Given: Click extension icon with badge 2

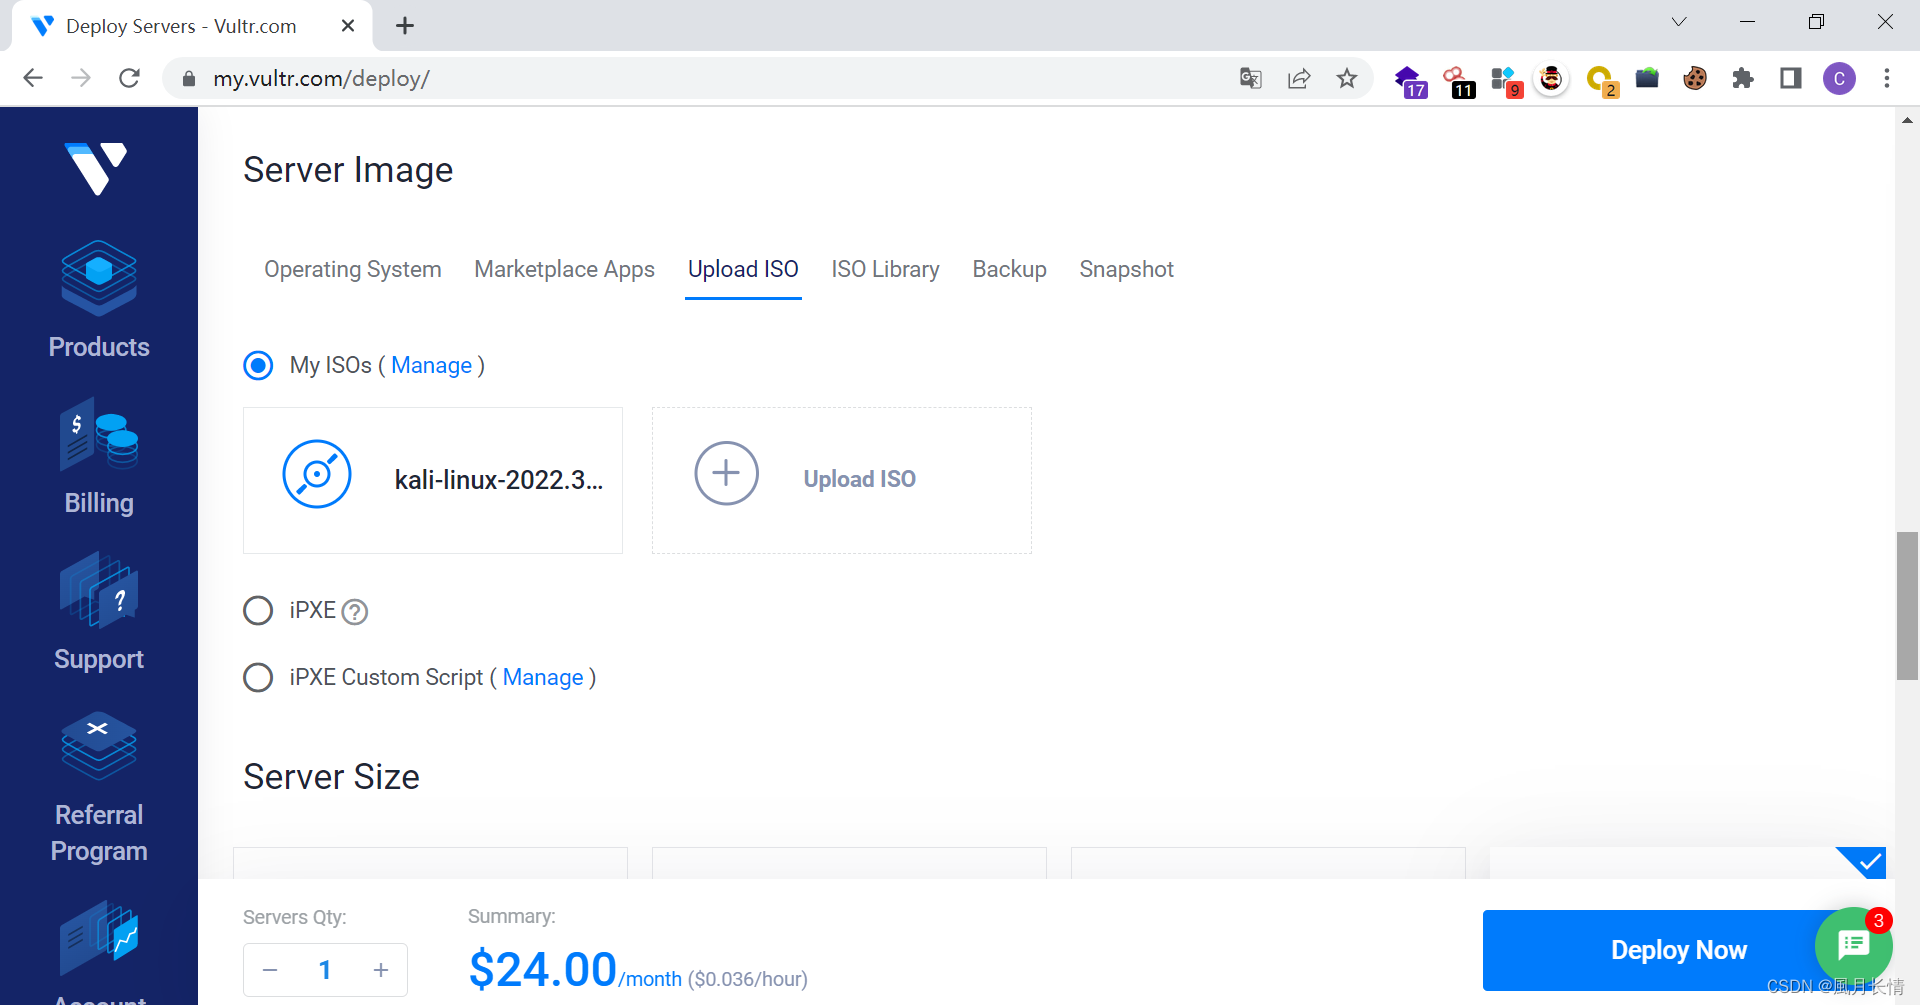Looking at the screenshot, I should [1602, 80].
